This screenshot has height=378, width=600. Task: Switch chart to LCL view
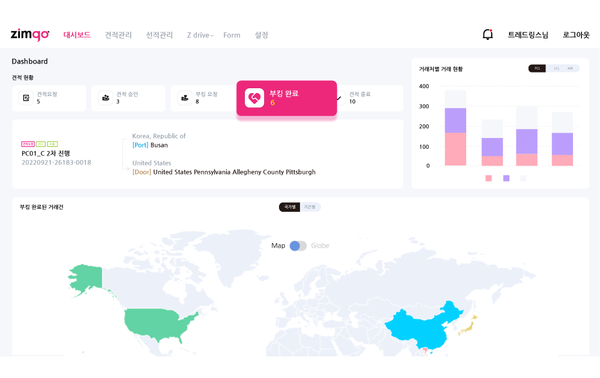point(556,68)
